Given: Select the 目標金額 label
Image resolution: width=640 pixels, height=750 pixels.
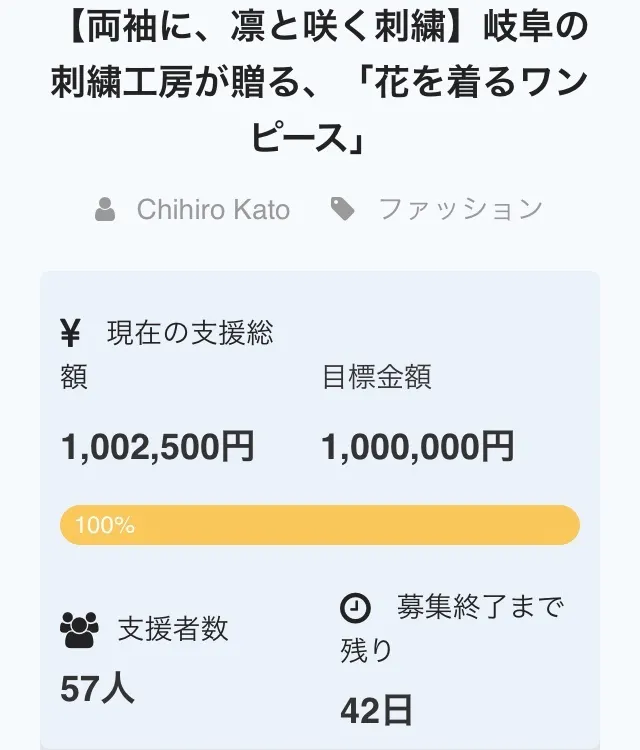Looking at the screenshot, I should 376,377.
